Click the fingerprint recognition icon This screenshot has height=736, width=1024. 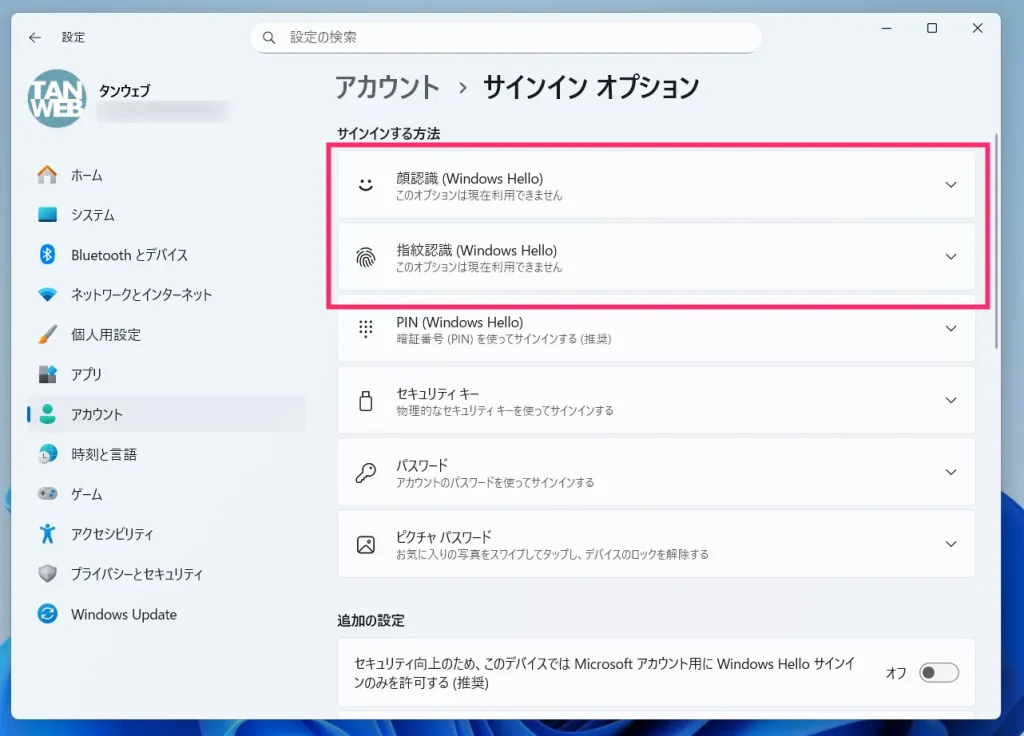(366, 257)
